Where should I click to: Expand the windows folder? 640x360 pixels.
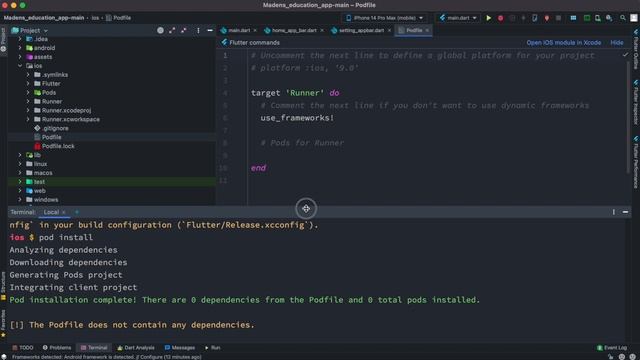[20, 200]
